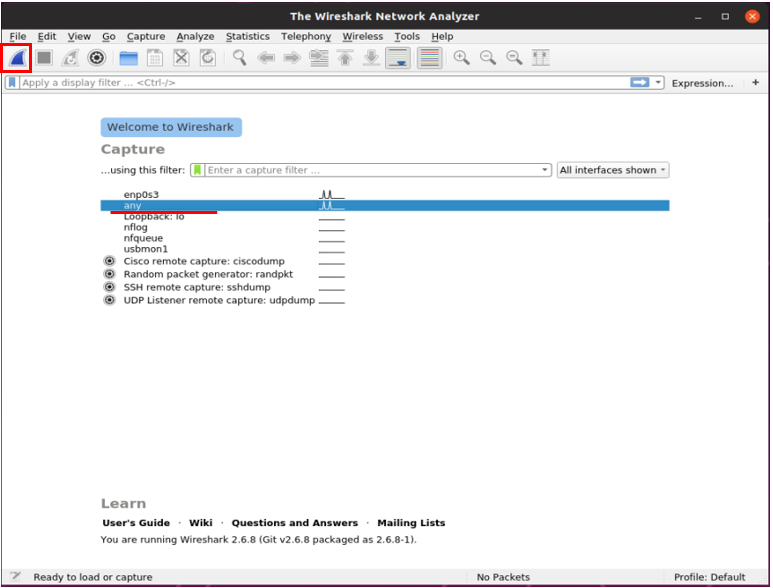Open display filter history dropdown arrow

tap(658, 82)
